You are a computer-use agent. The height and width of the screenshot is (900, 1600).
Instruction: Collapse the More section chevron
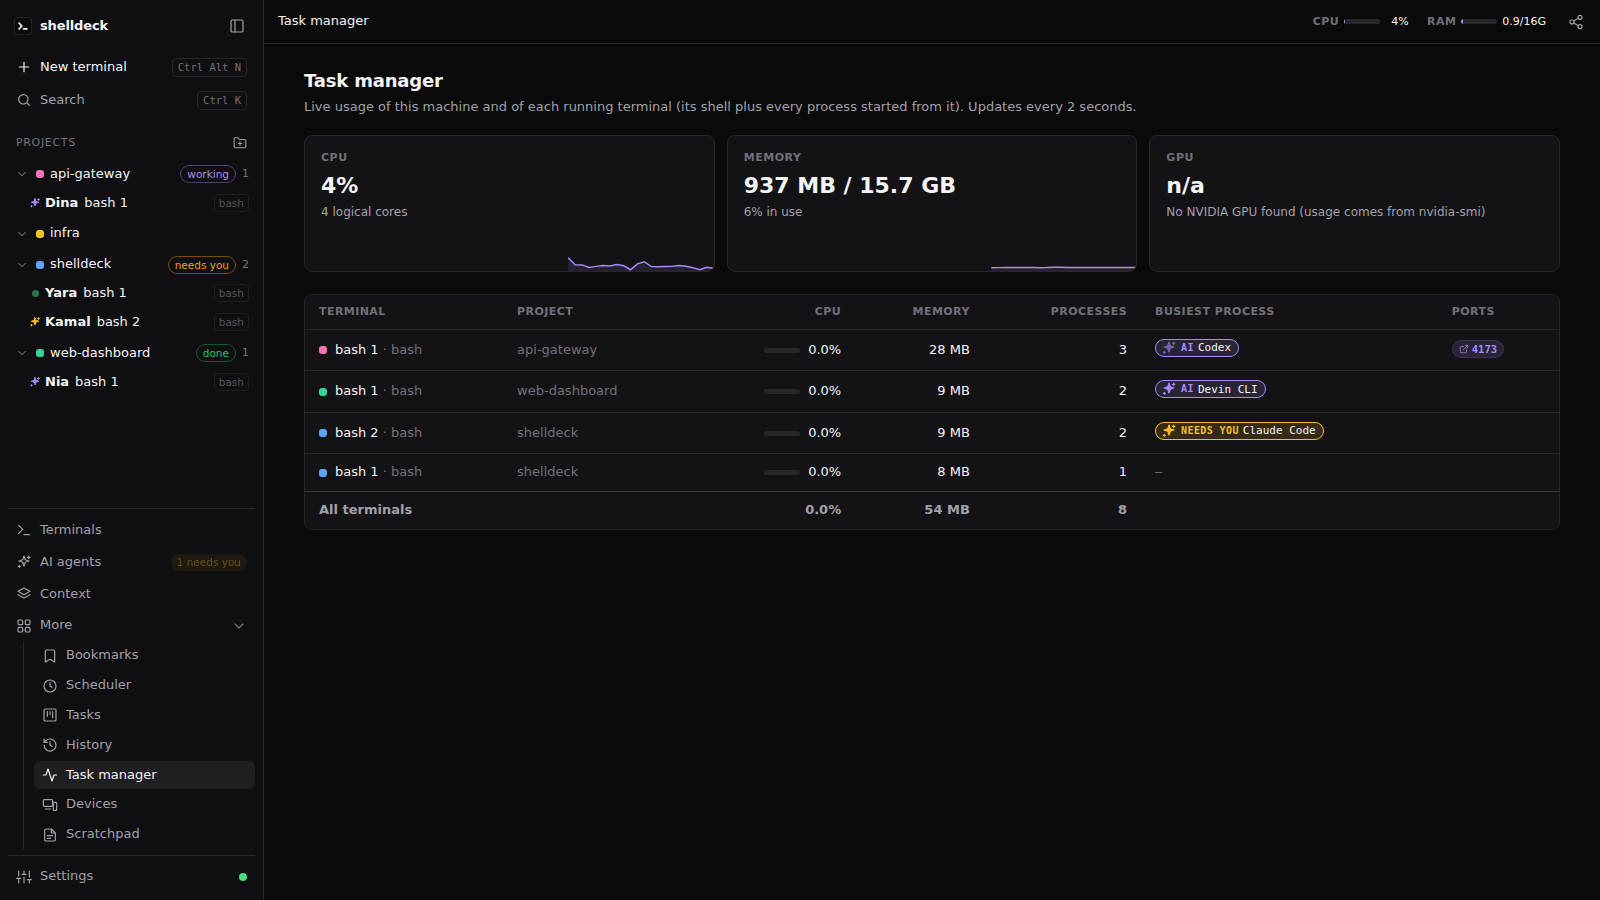tap(239, 626)
